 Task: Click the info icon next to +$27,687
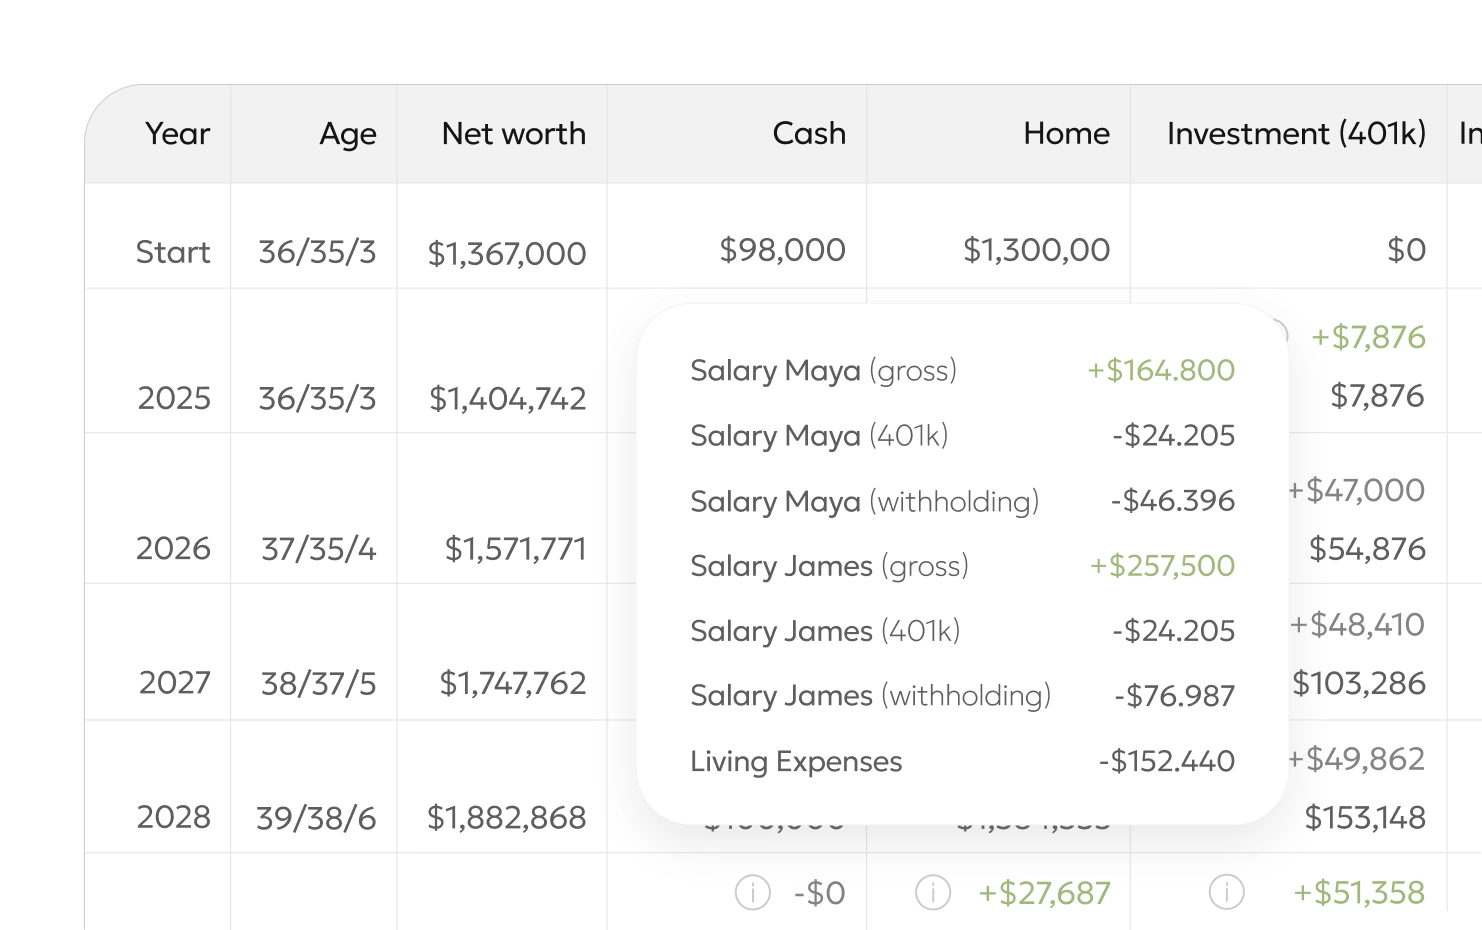pyautogui.click(x=932, y=892)
